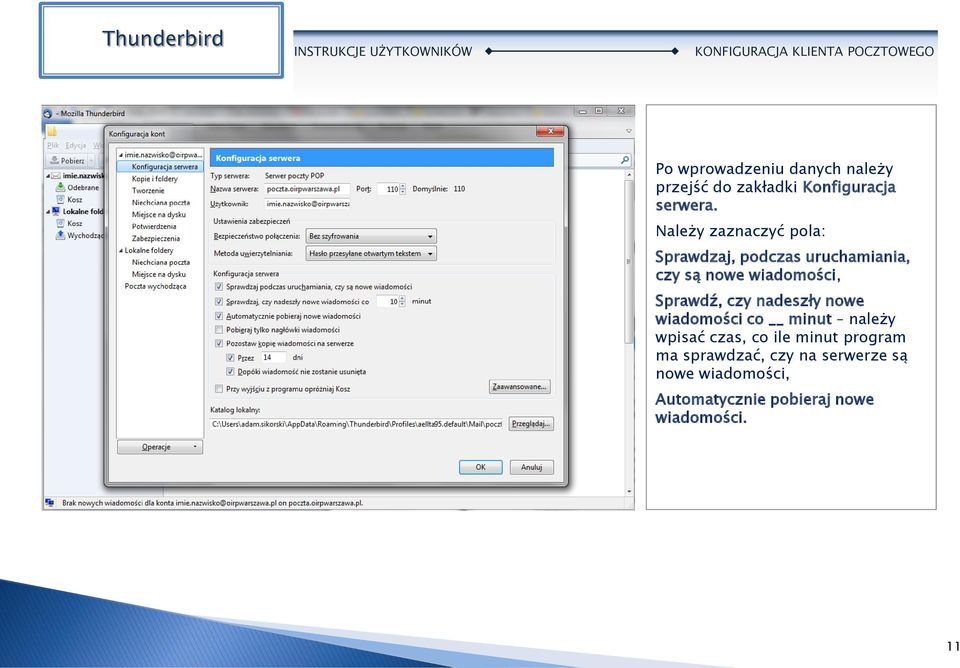Click the main window scroll down arrow
The width and height of the screenshot is (960, 668).
(x=629, y=491)
